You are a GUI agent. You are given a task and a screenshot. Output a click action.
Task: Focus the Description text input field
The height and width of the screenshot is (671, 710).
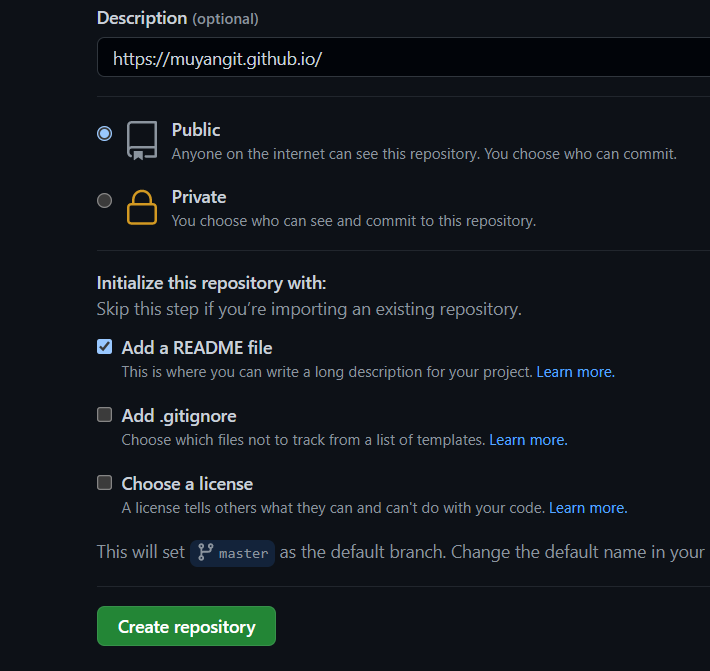coord(400,59)
